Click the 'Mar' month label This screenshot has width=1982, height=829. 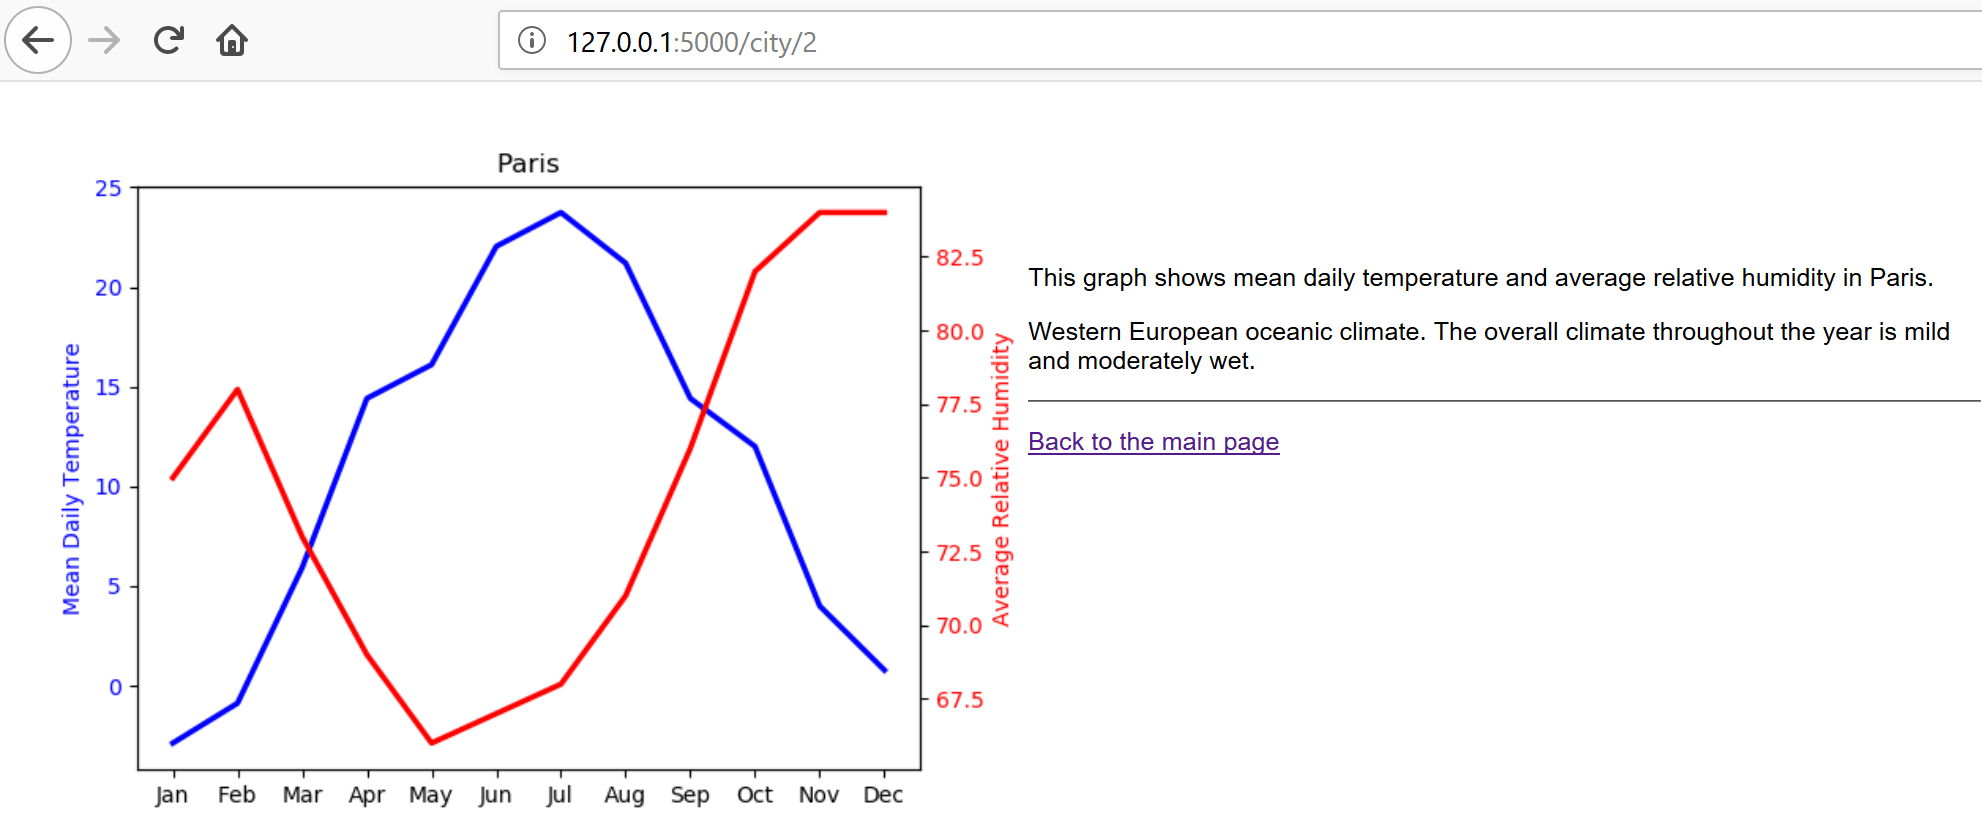pyautogui.click(x=302, y=794)
